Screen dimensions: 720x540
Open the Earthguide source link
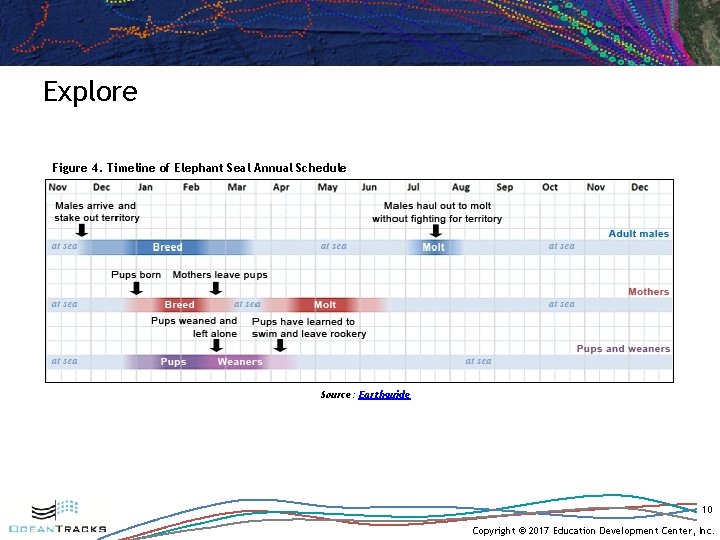(x=384, y=394)
